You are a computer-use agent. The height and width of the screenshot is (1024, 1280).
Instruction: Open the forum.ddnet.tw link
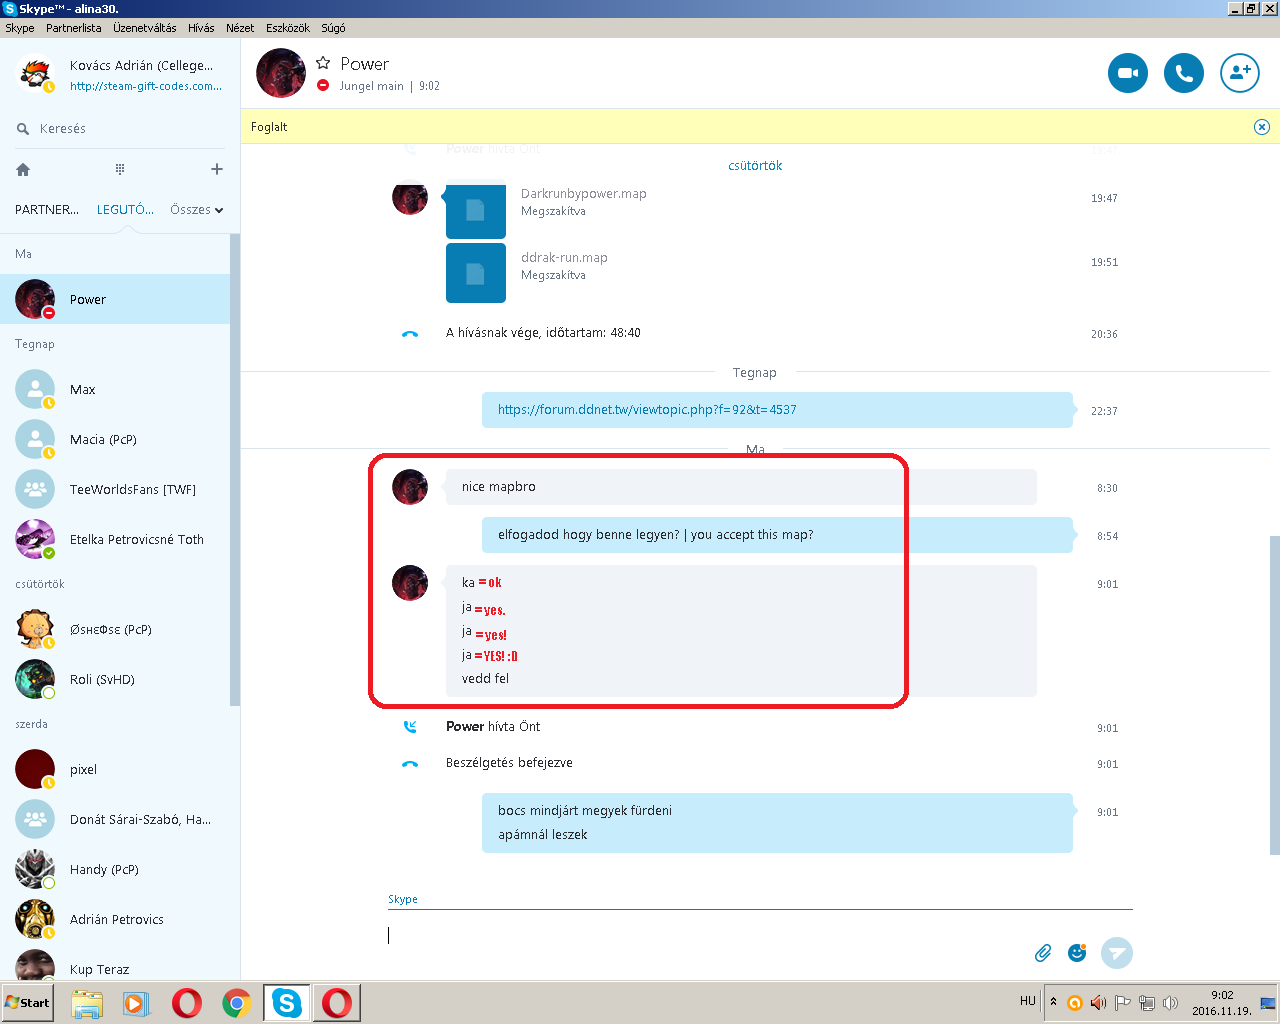coord(647,410)
